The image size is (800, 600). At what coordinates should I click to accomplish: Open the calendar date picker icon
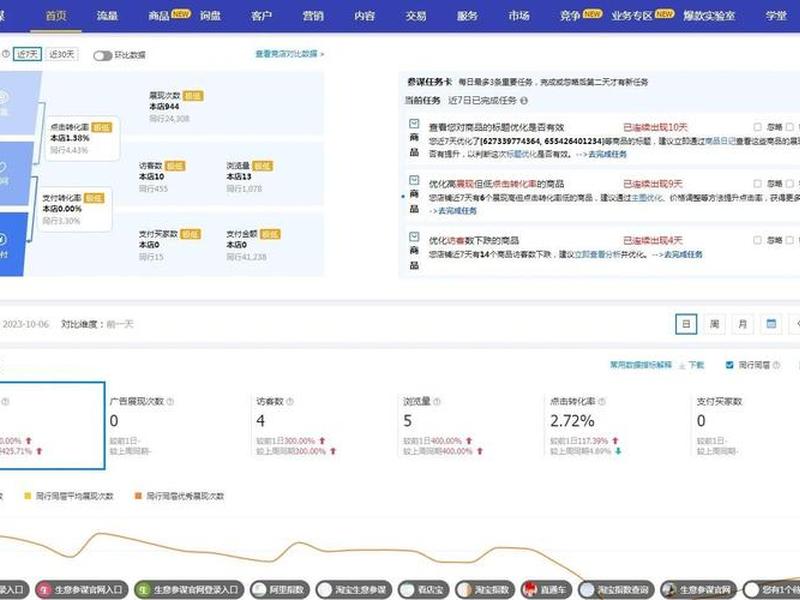tap(771, 324)
